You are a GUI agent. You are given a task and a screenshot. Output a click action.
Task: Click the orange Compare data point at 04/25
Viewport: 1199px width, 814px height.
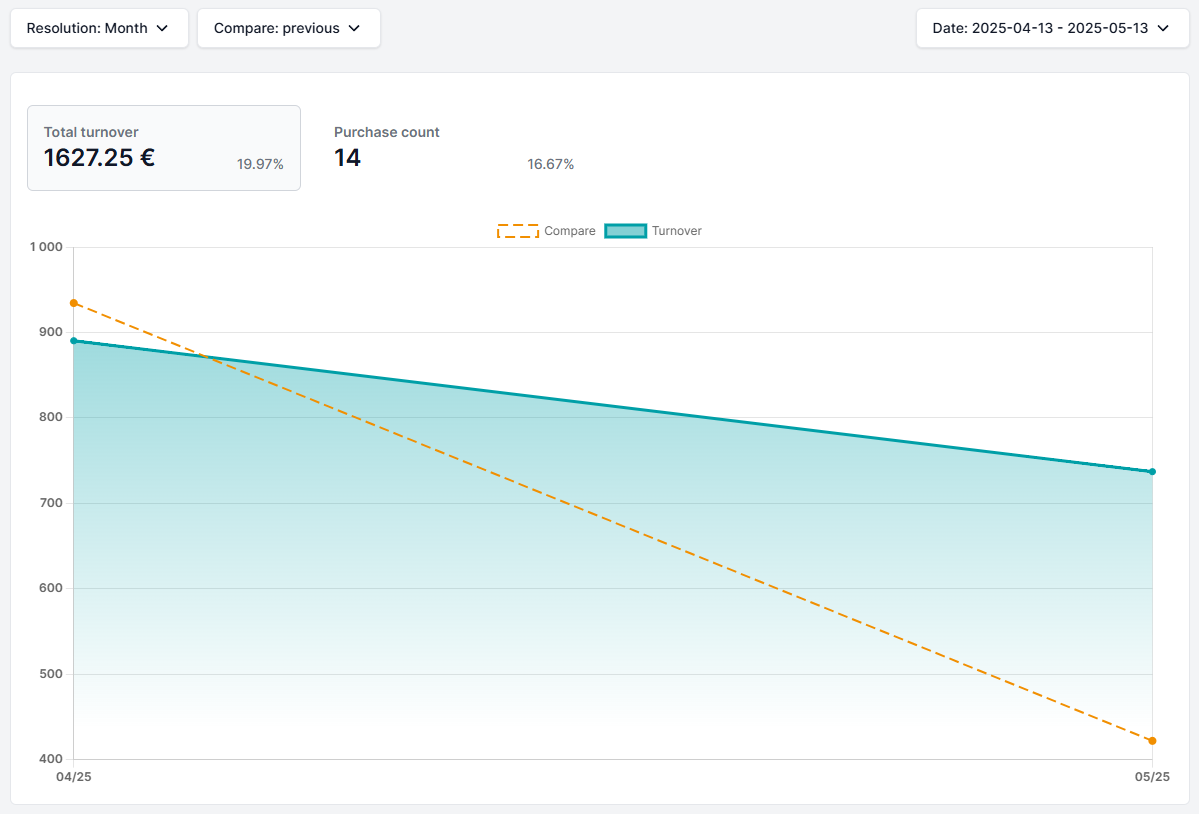pyautogui.click(x=74, y=303)
